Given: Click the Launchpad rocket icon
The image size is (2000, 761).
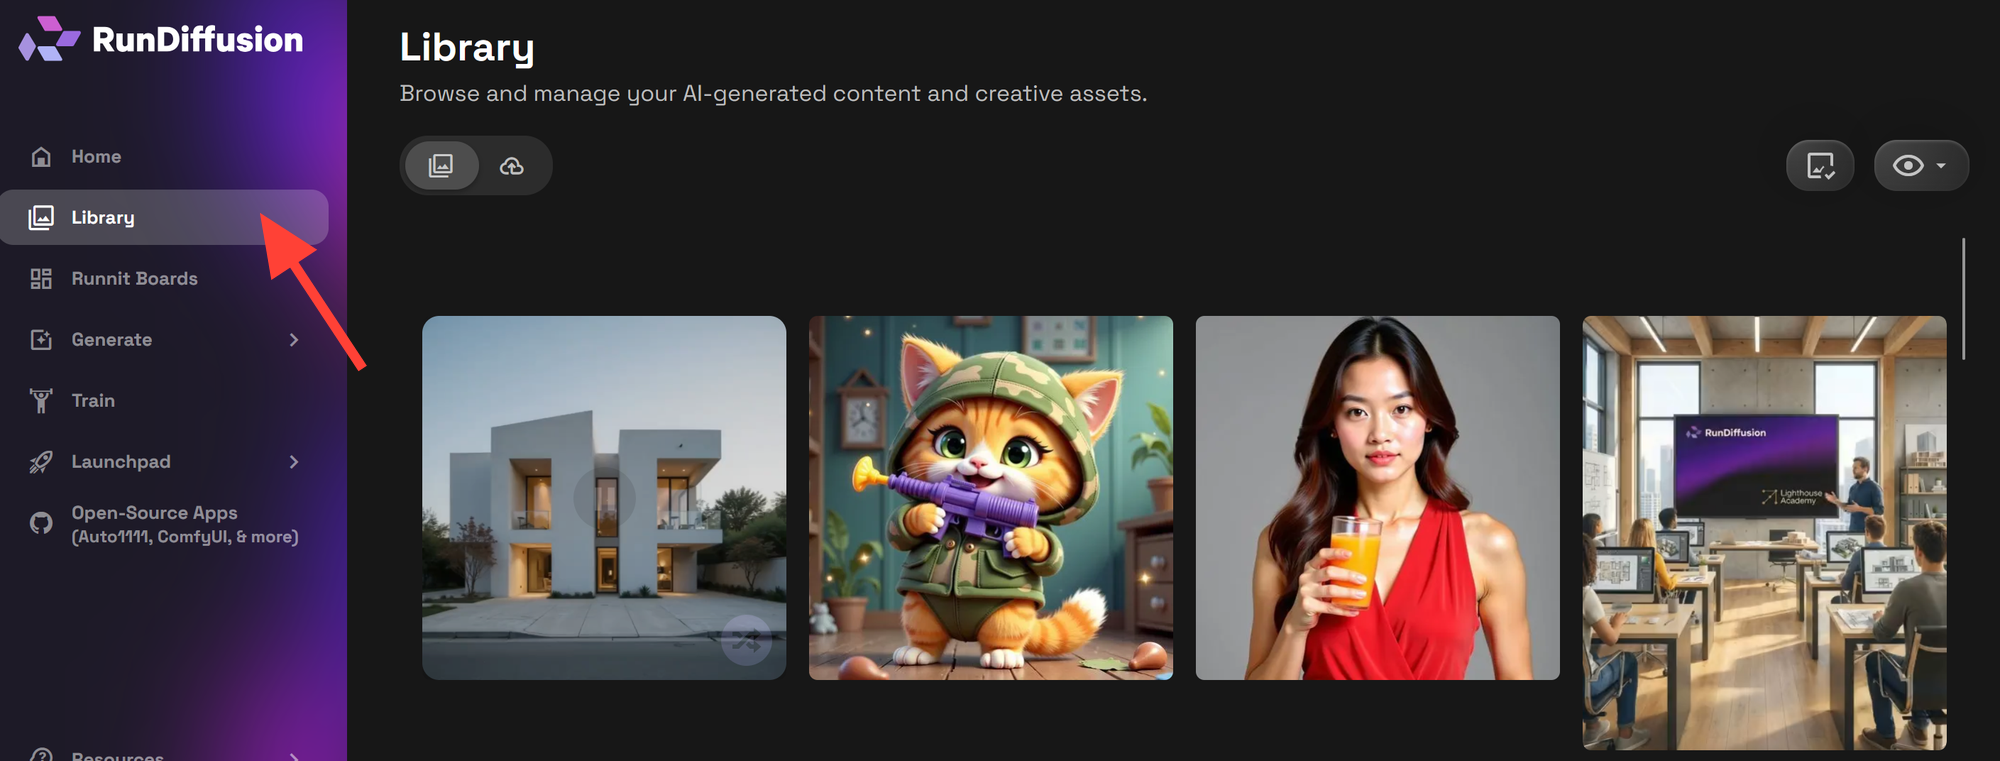Looking at the screenshot, I should click(x=41, y=462).
